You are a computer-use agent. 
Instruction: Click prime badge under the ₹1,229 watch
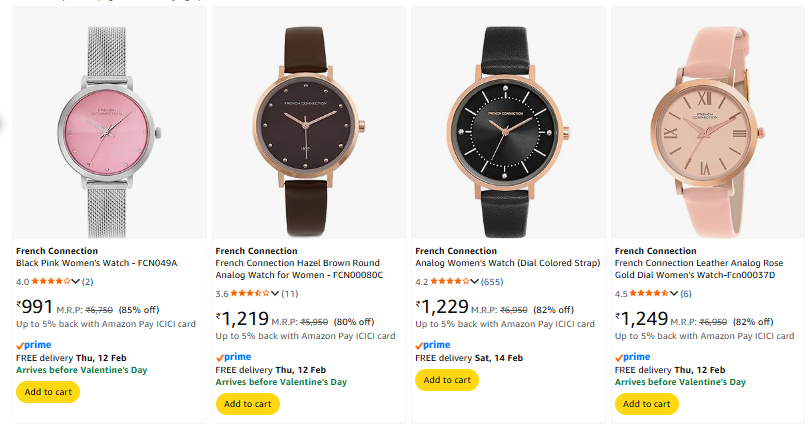[434, 344]
